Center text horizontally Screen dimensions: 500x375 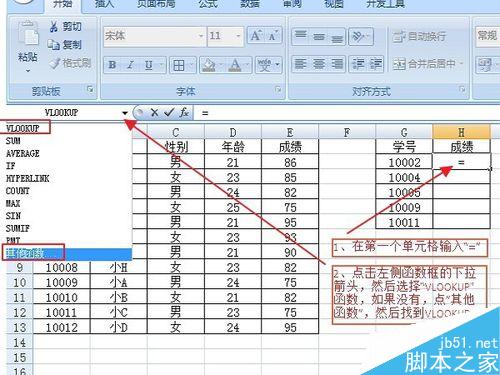(319, 64)
